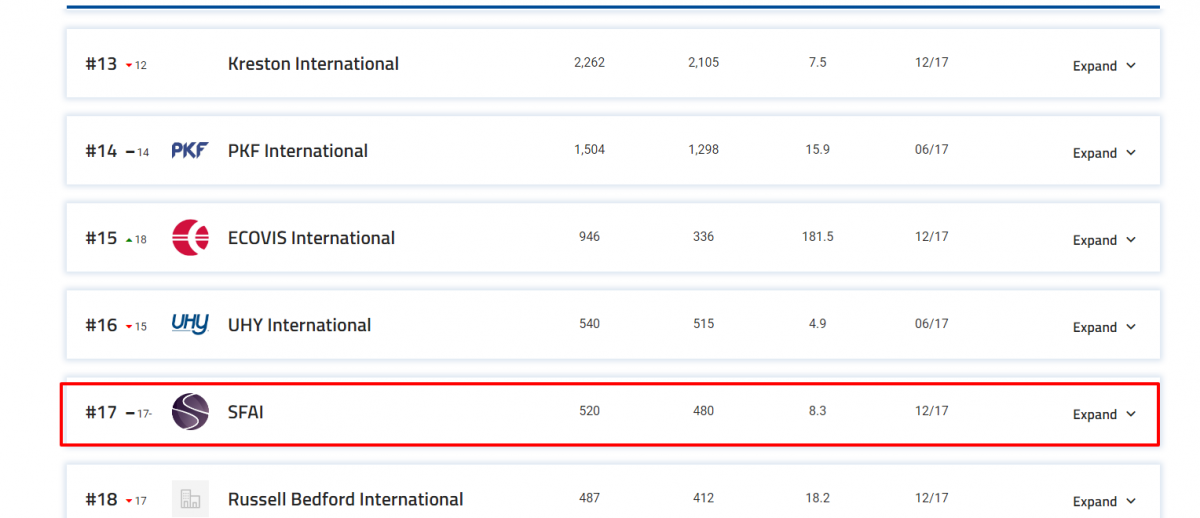This screenshot has width=1200, height=518.
Task: Select the #15 rank label
Action: [101, 238]
